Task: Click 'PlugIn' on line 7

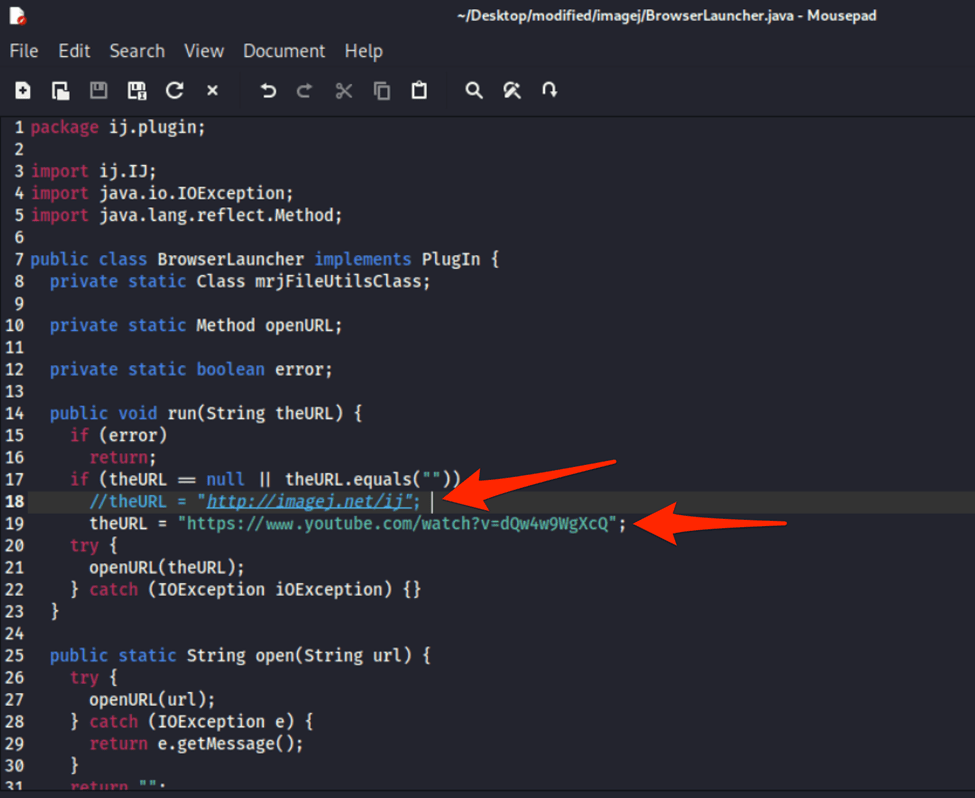Action: click(451, 259)
